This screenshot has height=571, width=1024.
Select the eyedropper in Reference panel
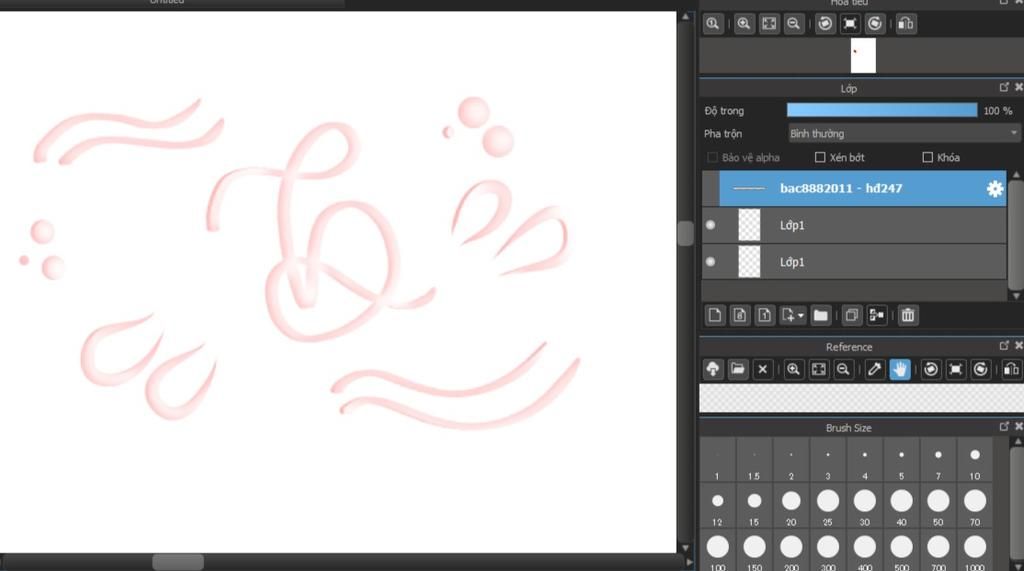click(x=874, y=369)
